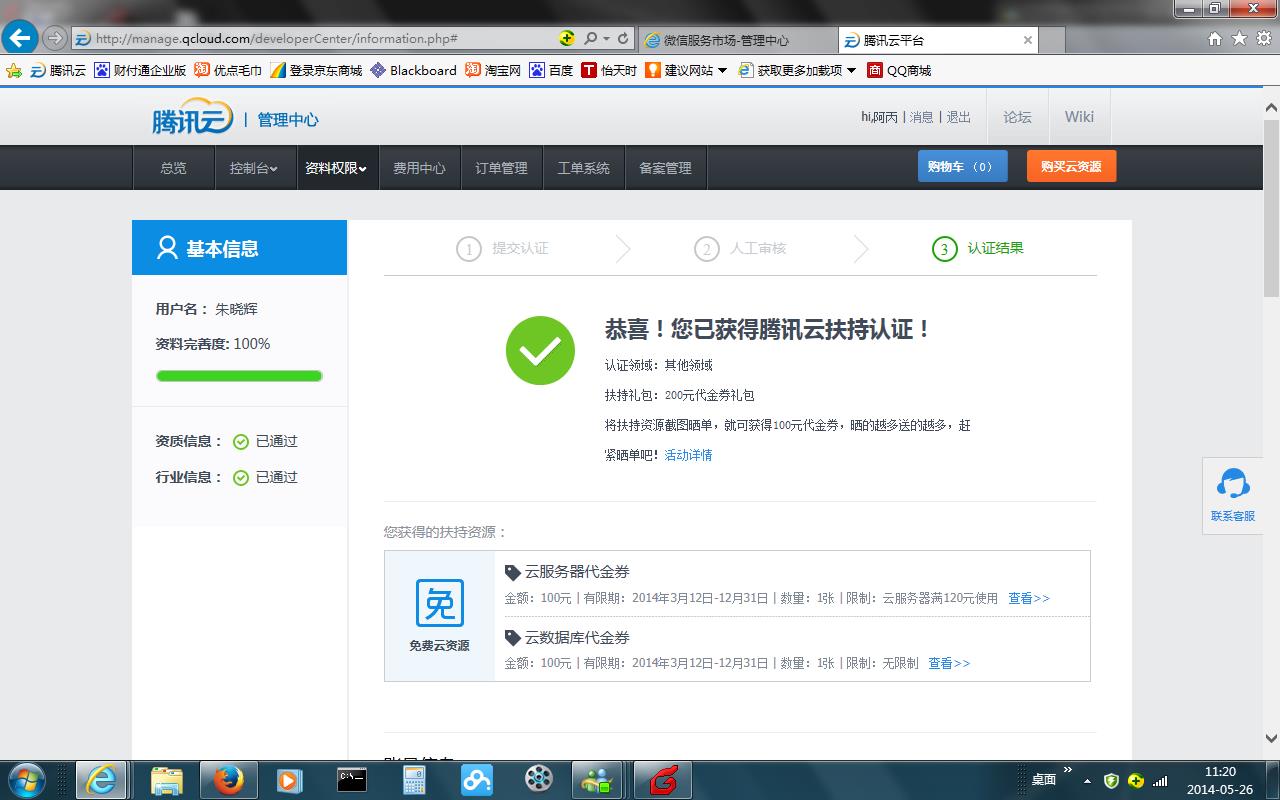This screenshot has height=800, width=1280.
Task: Click the page scrollbar up arrow
Action: click(1271, 108)
